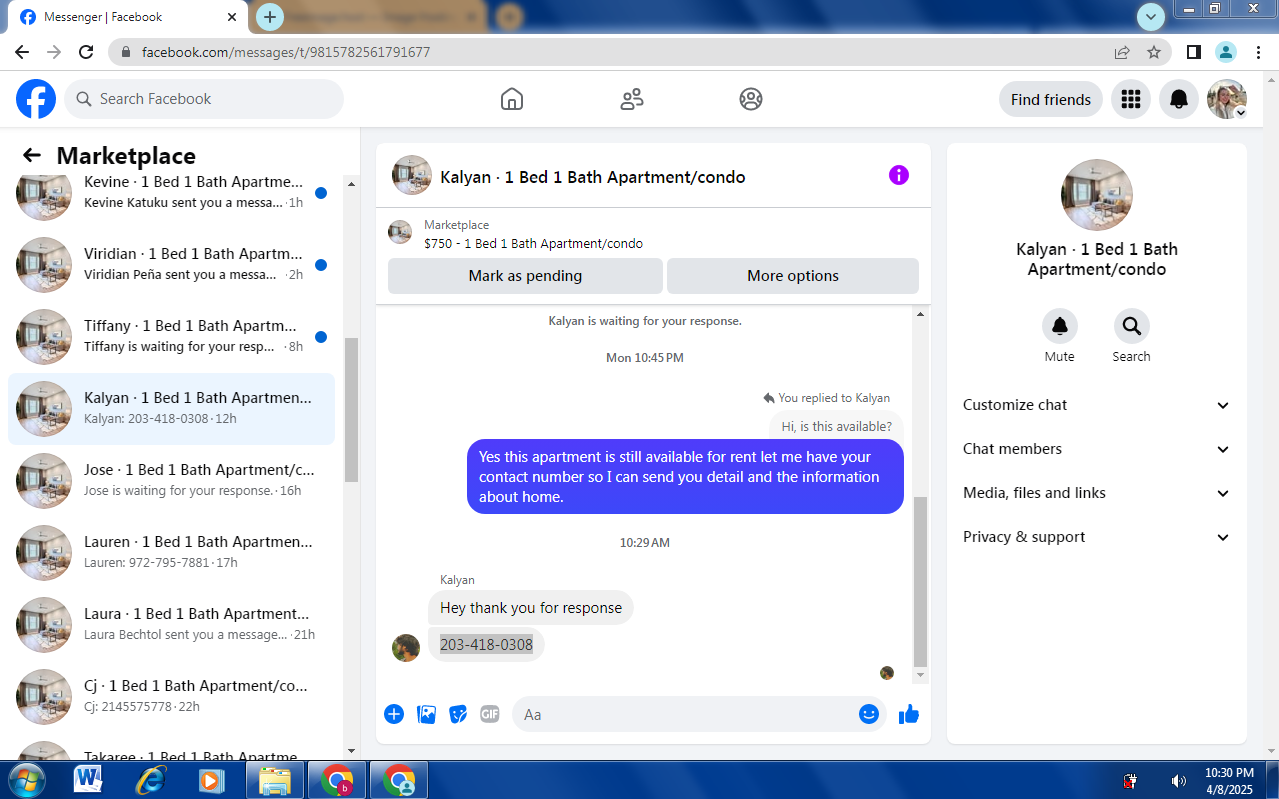Open conversation information purple icon
The width and height of the screenshot is (1279, 799).
point(899,176)
